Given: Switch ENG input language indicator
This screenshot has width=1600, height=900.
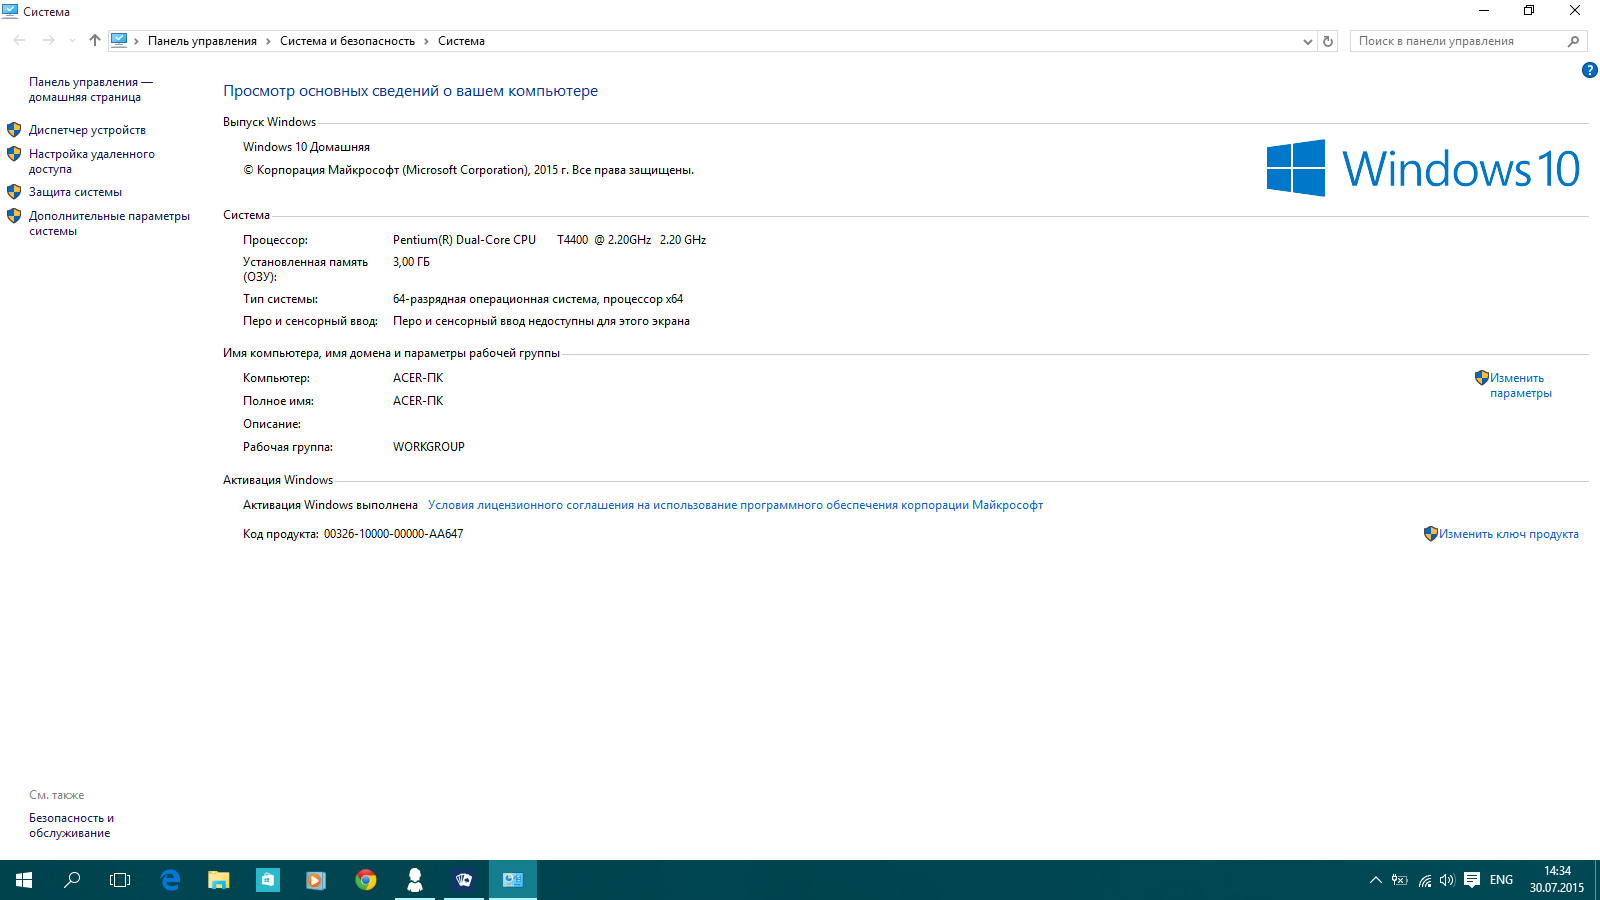Looking at the screenshot, I should pos(1501,880).
